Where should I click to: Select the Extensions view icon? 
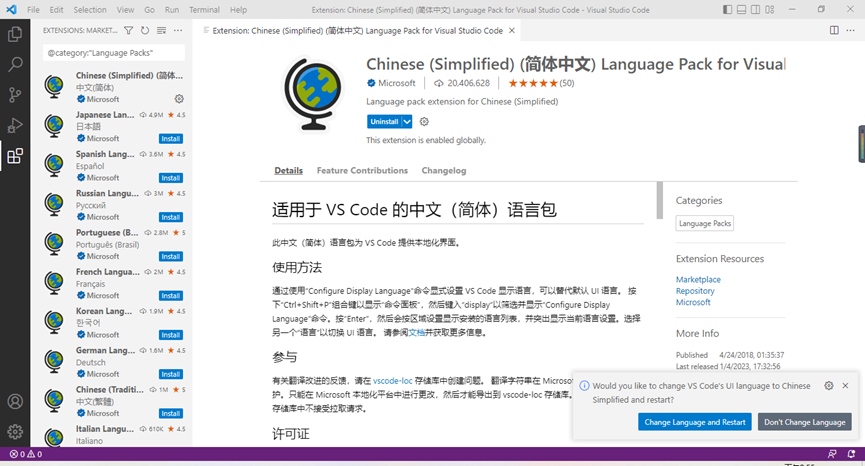pos(15,156)
